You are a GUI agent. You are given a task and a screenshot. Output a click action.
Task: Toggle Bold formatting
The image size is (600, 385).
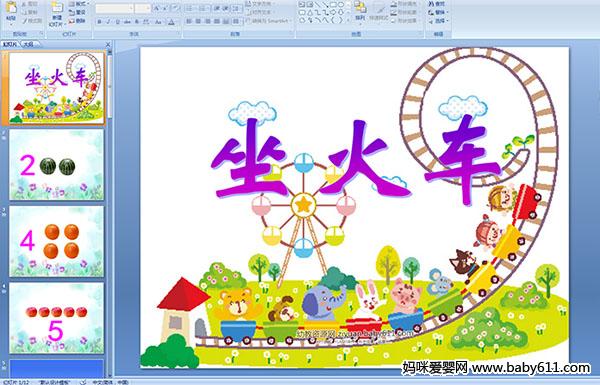pyautogui.click(x=99, y=22)
